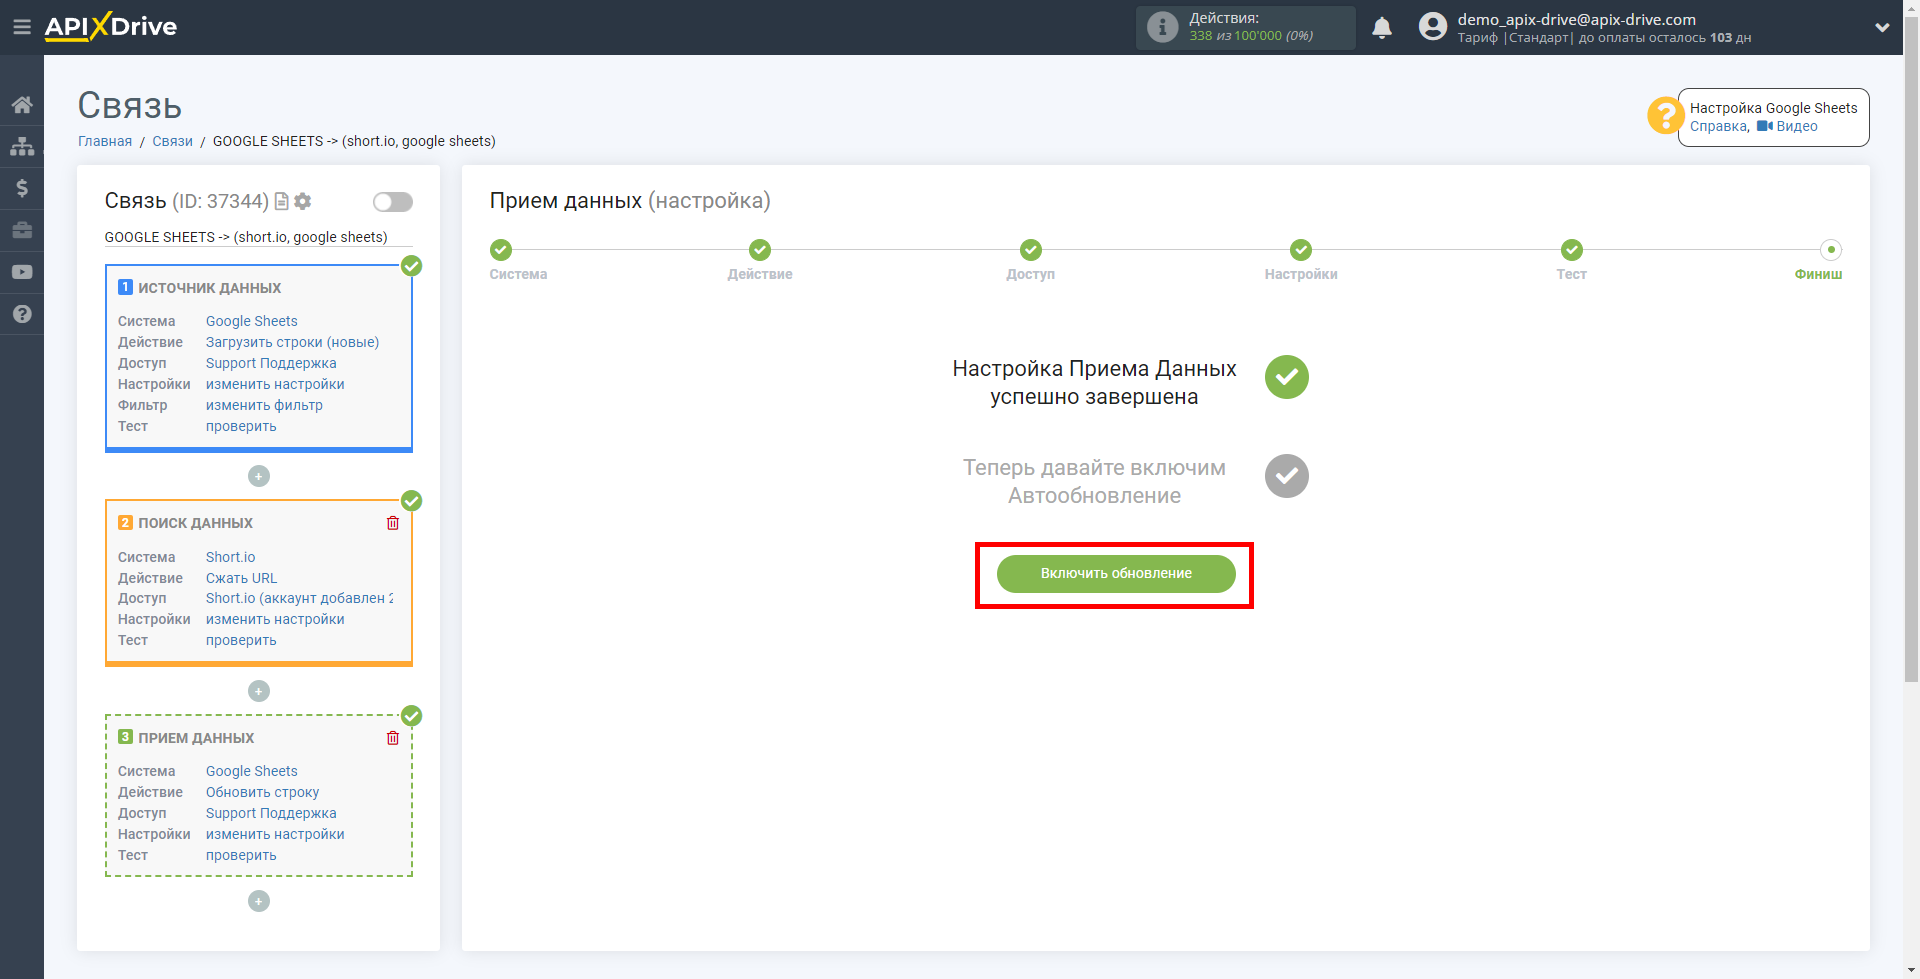The width and height of the screenshot is (1920, 979).
Task: Go to Система step in progress
Action: 501,250
